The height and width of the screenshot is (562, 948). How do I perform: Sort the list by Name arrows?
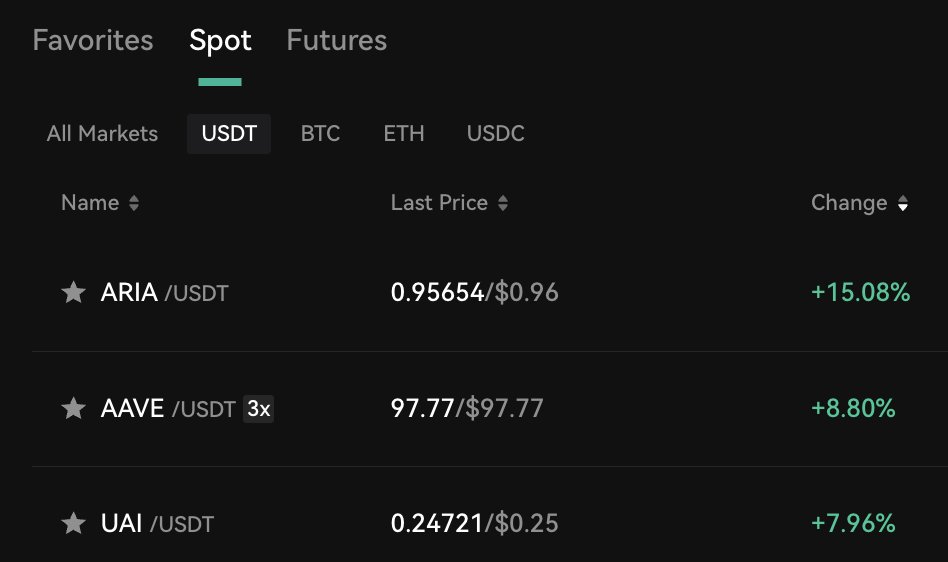(x=134, y=203)
